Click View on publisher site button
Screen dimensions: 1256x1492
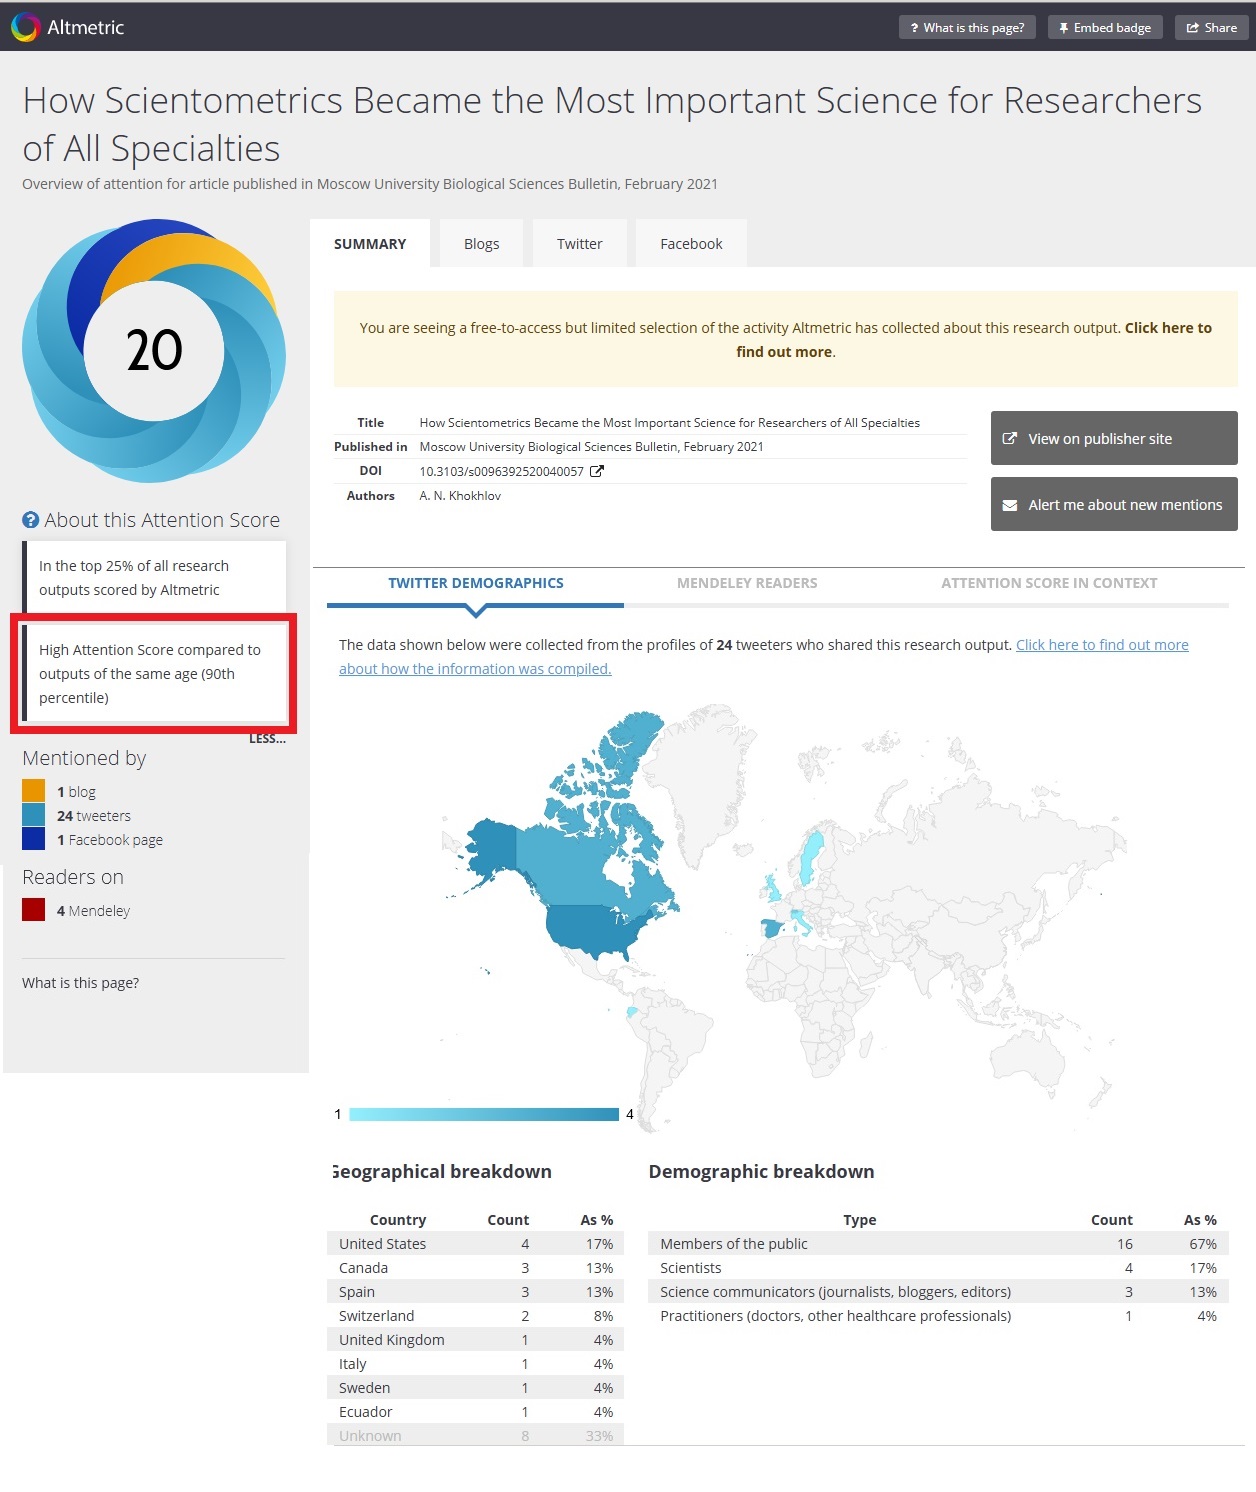coord(1114,438)
